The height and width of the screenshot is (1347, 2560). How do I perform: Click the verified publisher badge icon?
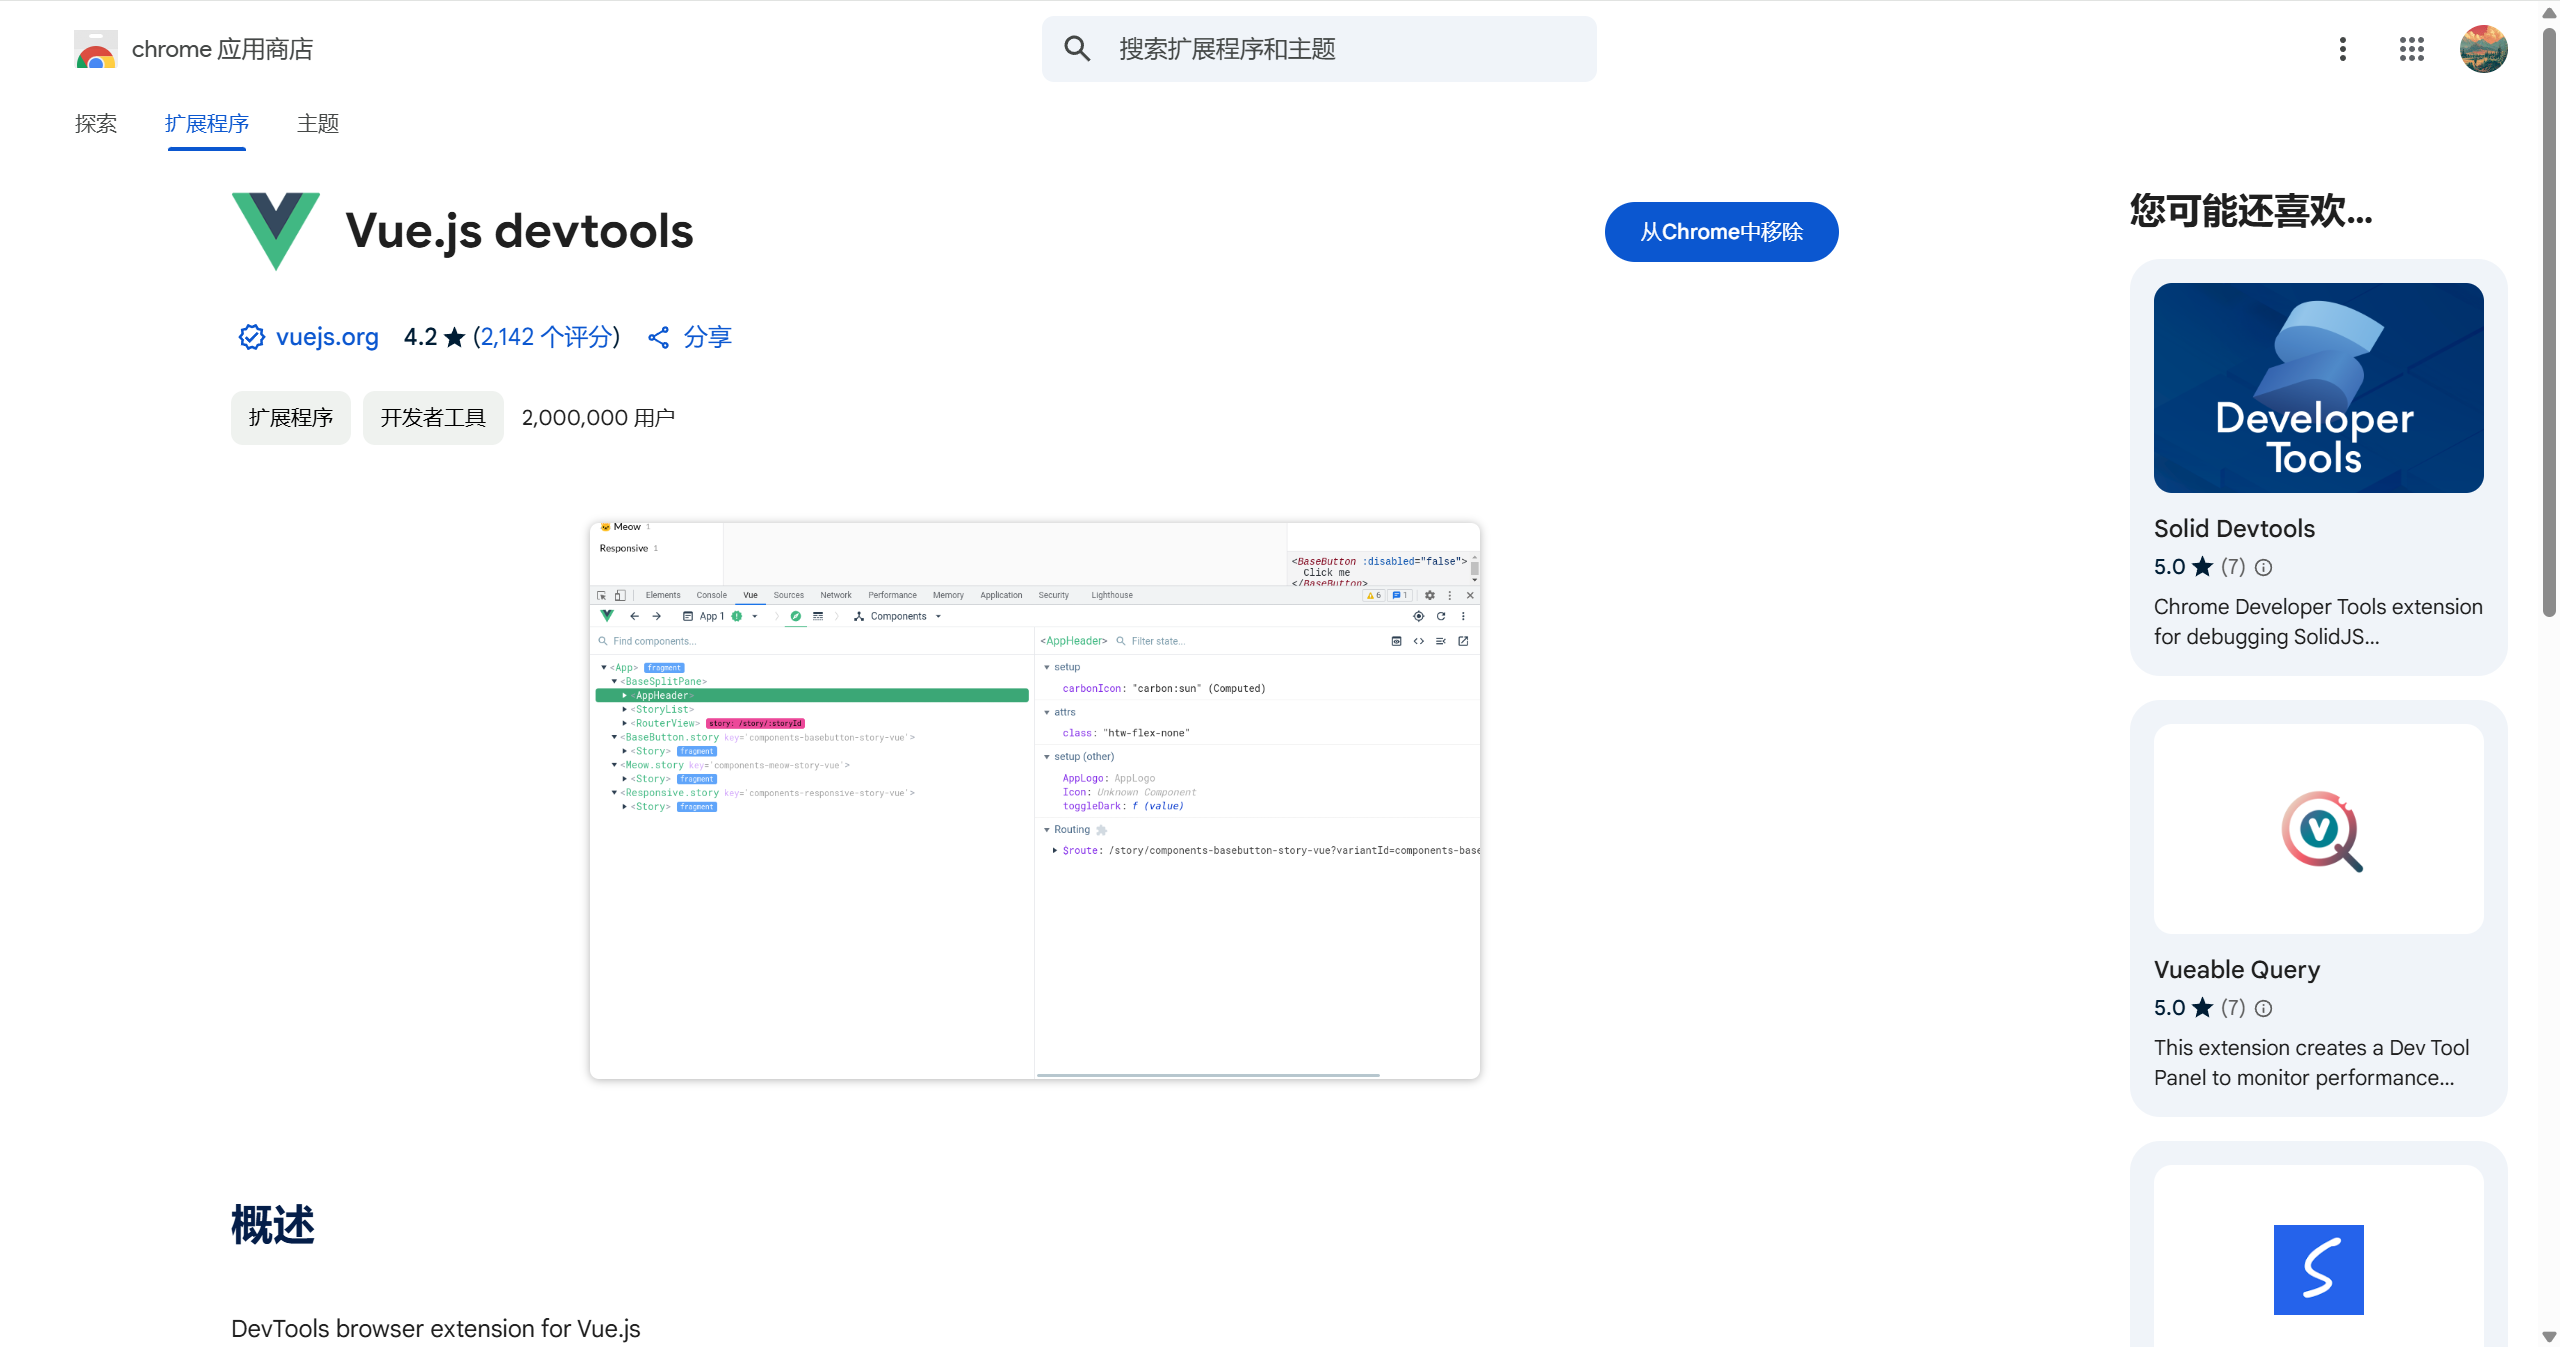coord(251,337)
